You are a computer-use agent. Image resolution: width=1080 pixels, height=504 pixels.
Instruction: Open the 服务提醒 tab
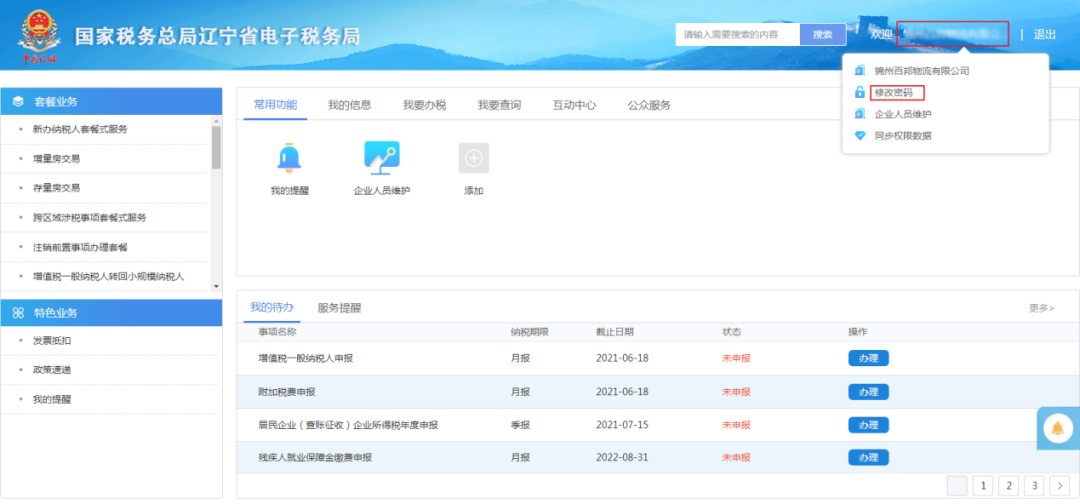339,308
